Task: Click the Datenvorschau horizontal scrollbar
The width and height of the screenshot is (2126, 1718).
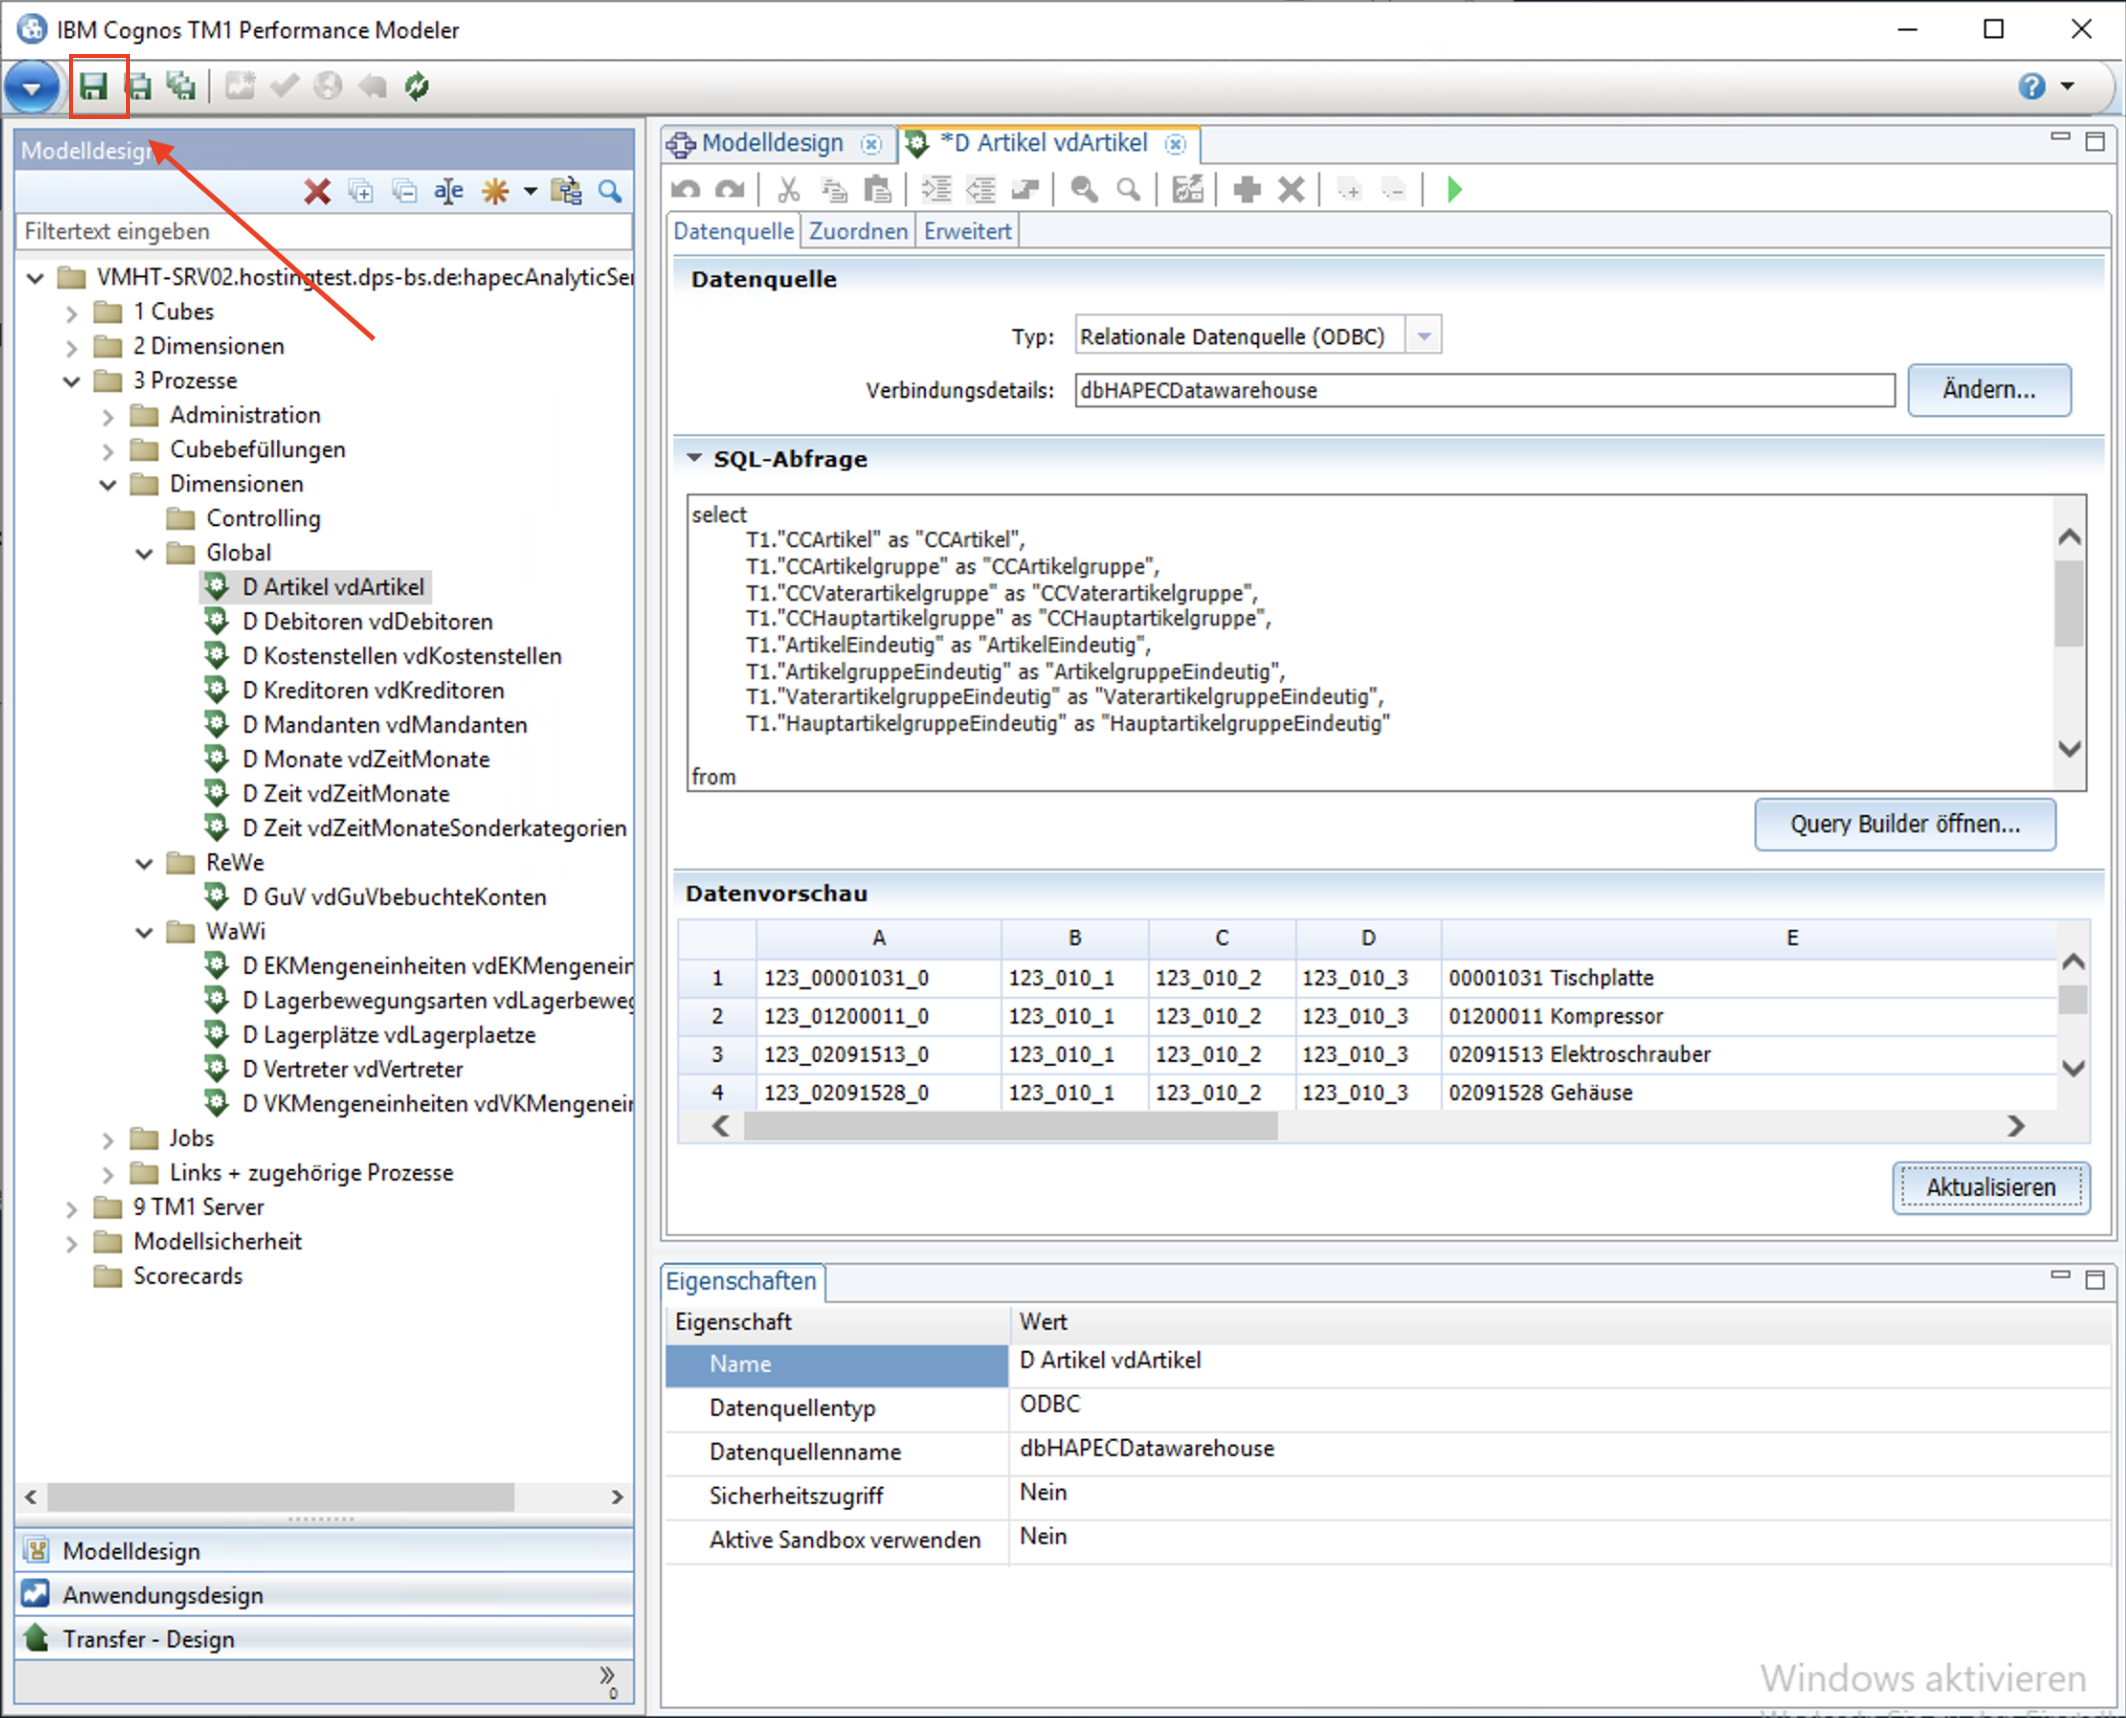Action: tap(1010, 1126)
